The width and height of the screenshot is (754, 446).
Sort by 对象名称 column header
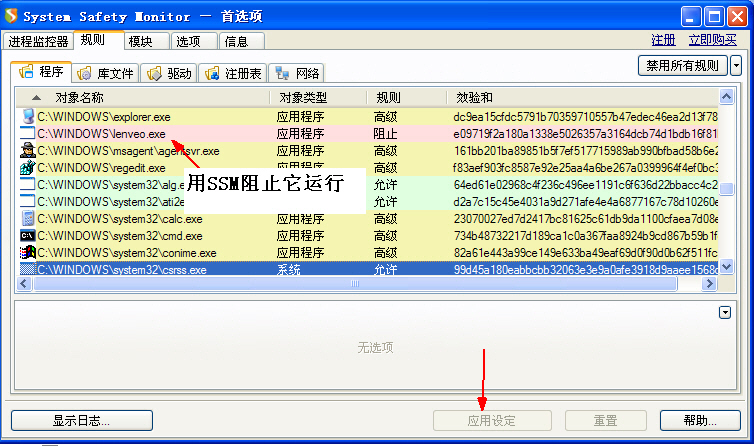[142, 98]
